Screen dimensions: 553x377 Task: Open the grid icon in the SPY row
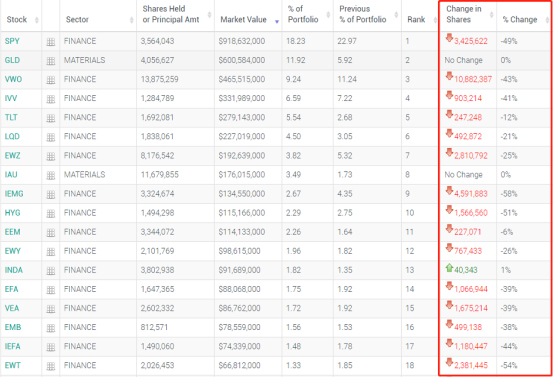click(50, 42)
